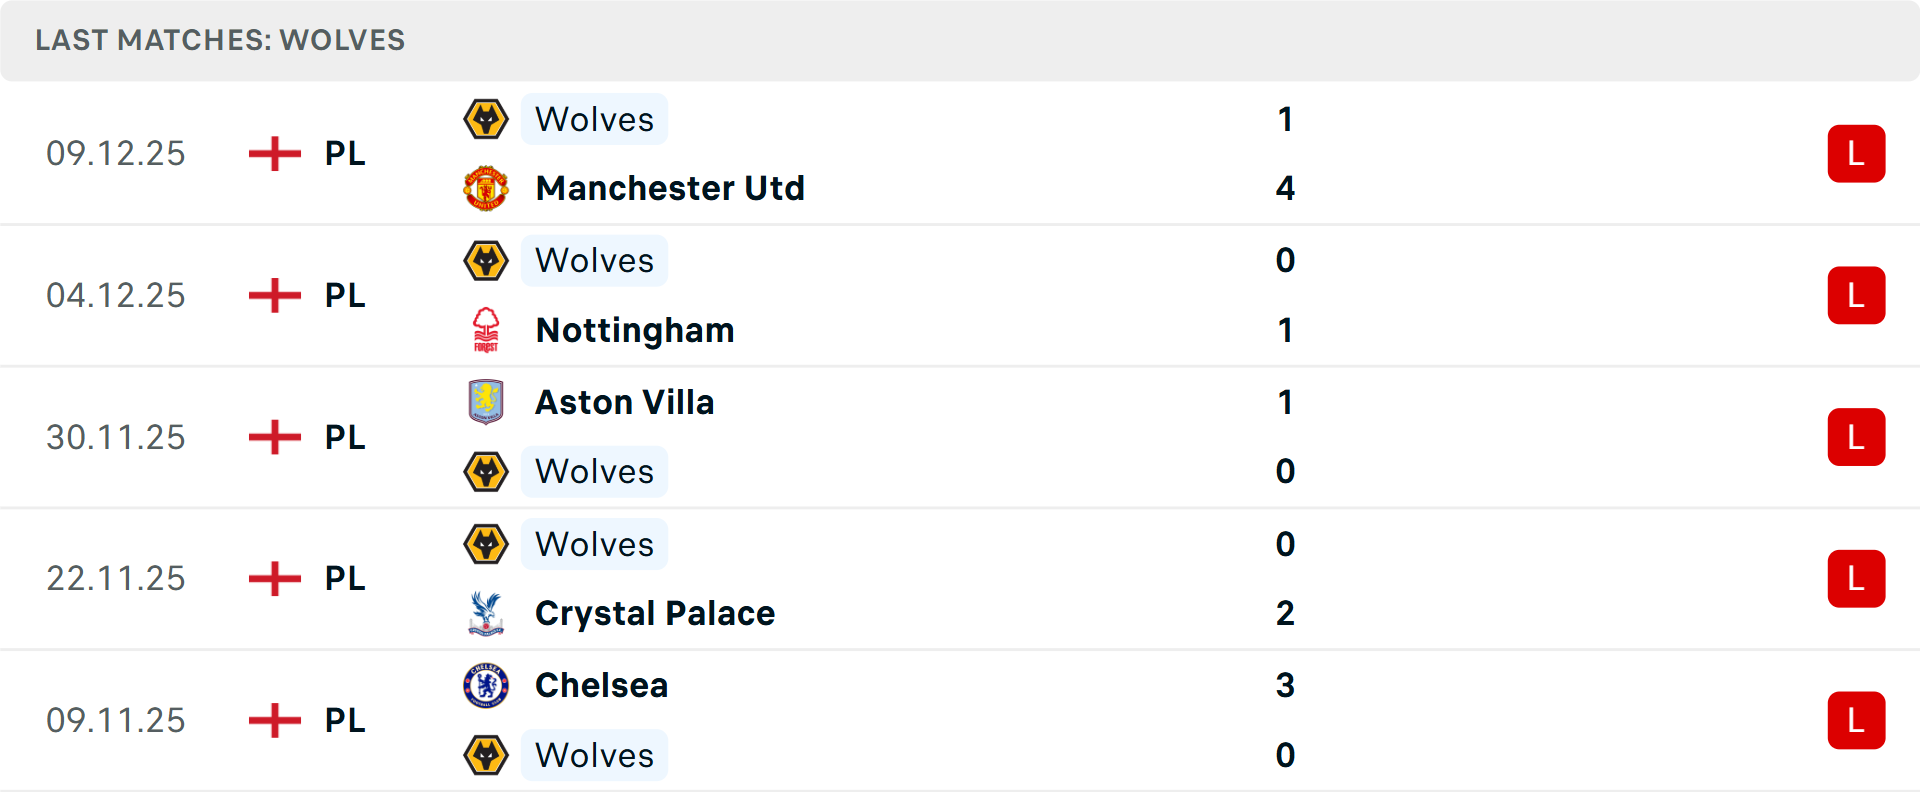
Task: Select the Manchester Utd club badge
Action: pyautogui.click(x=486, y=188)
